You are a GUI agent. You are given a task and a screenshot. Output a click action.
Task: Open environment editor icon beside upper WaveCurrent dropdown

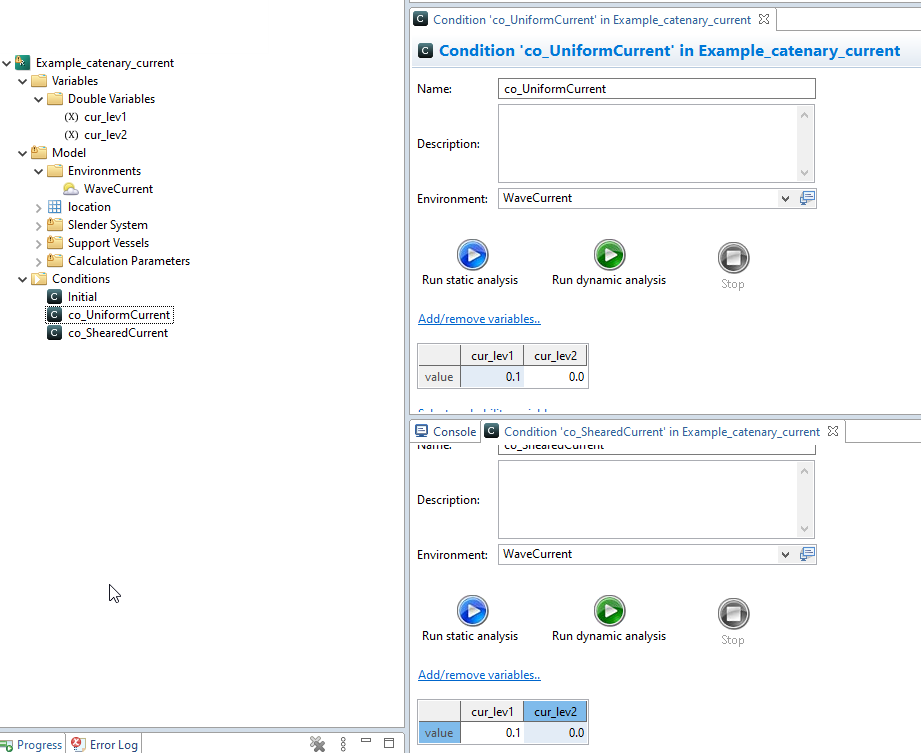coord(808,198)
